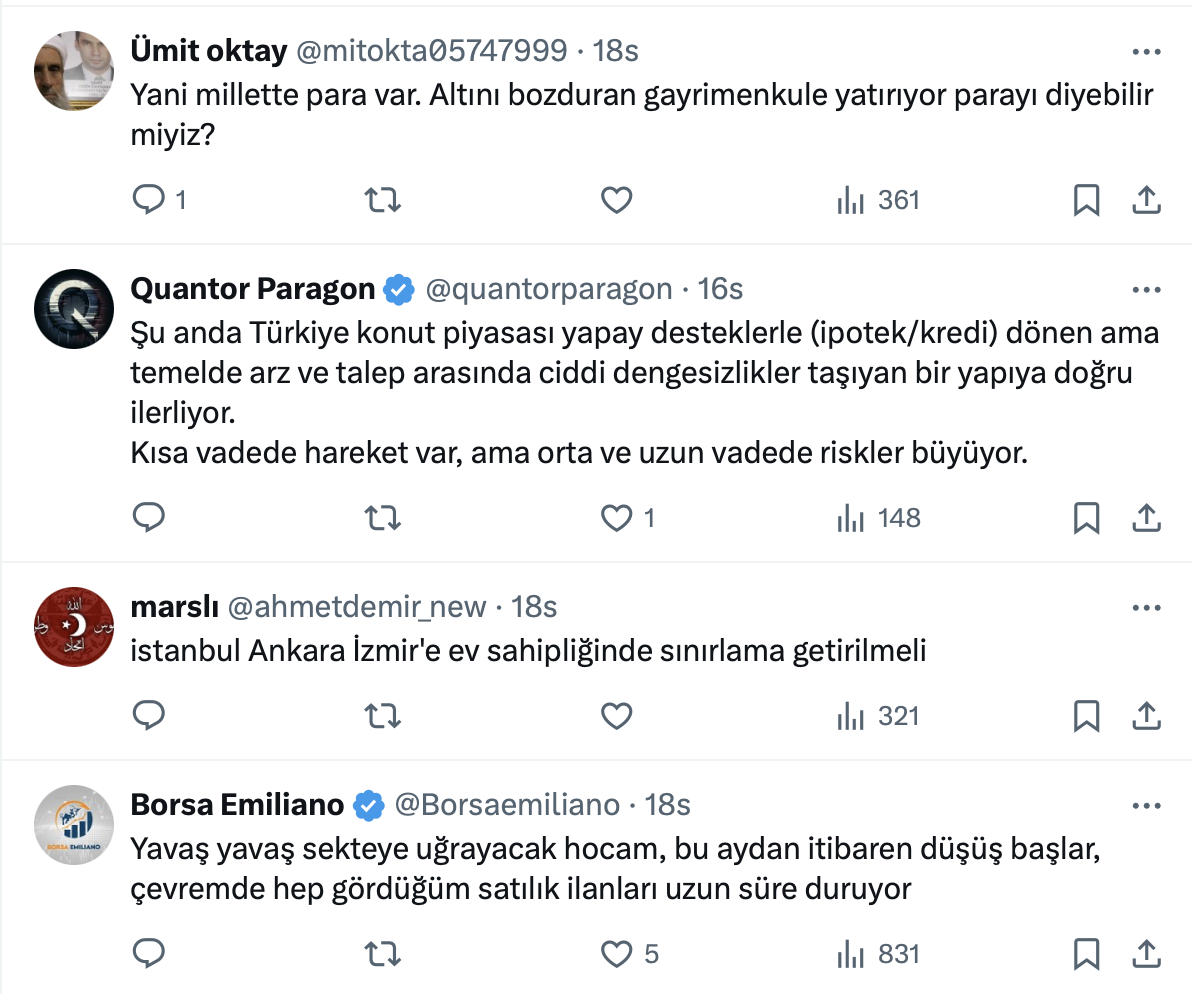Viewport: 1192px width, 994px height.
Task: Open more options on Quantor Paragon's tweet
Action: click(x=1146, y=290)
